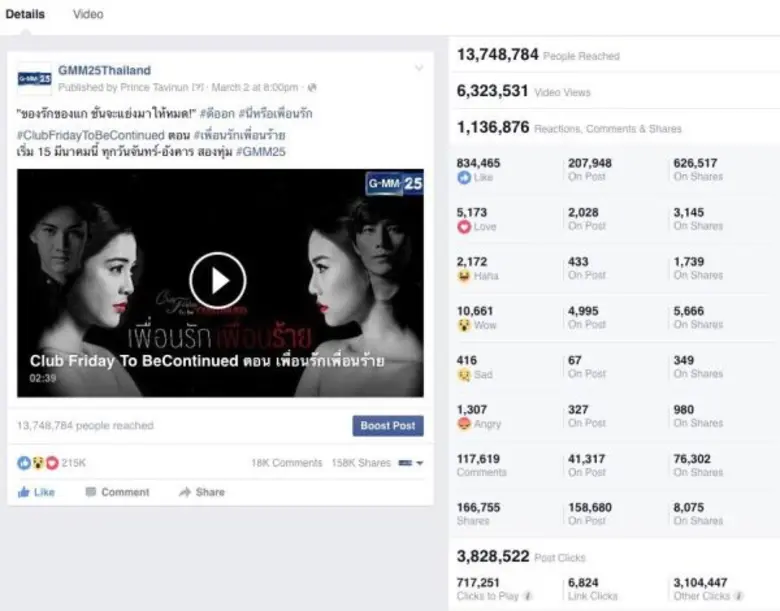Screen dimensions: 780x611
Task: Click the Haha reaction emoji icon
Action: pyautogui.click(x=464, y=276)
